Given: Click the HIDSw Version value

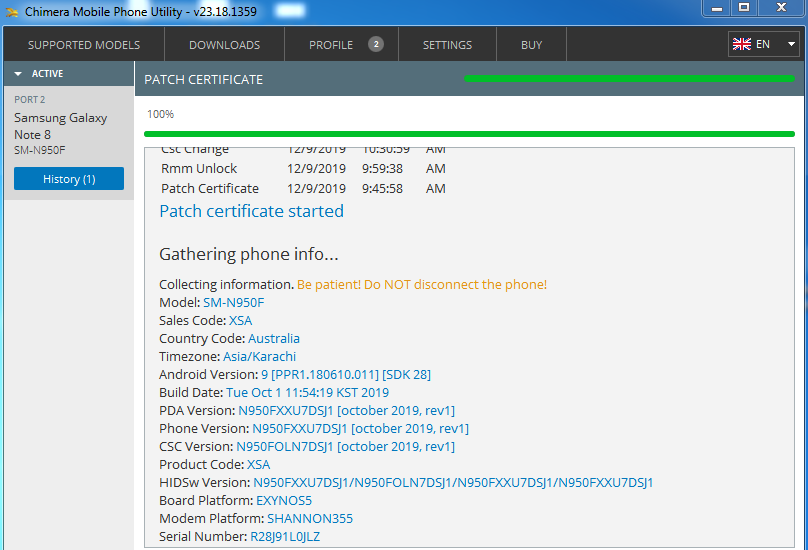Looking at the screenshot, I should [x=453, y=483].
